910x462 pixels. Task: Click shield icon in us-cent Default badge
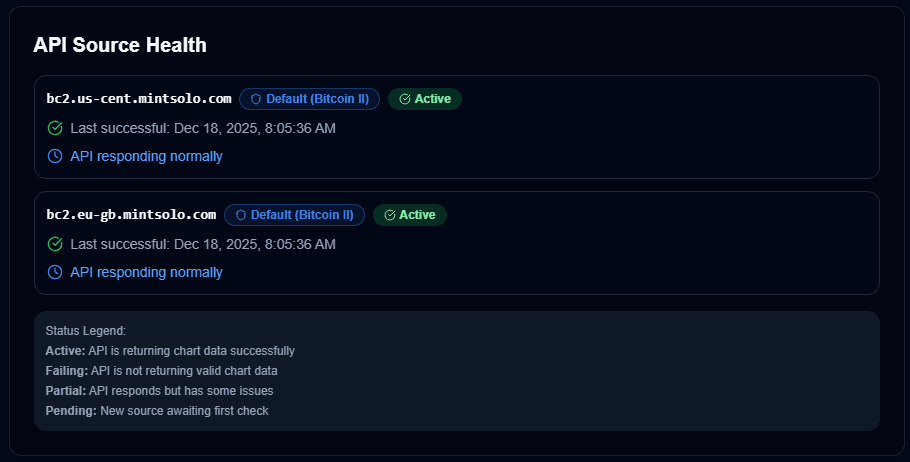click(x=256, y=99)
